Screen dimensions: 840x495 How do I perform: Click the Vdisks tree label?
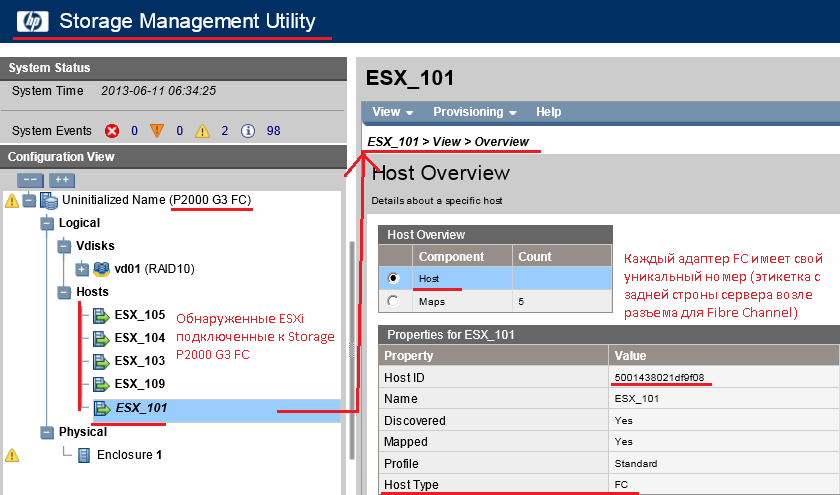95,246
